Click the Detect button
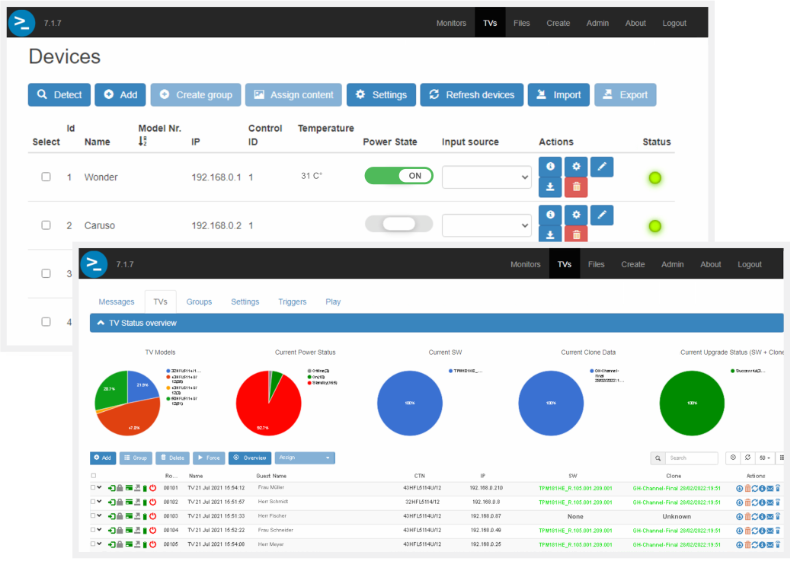Screen dimensions: 800x571 pyautogui.click(x=59, y=94)
